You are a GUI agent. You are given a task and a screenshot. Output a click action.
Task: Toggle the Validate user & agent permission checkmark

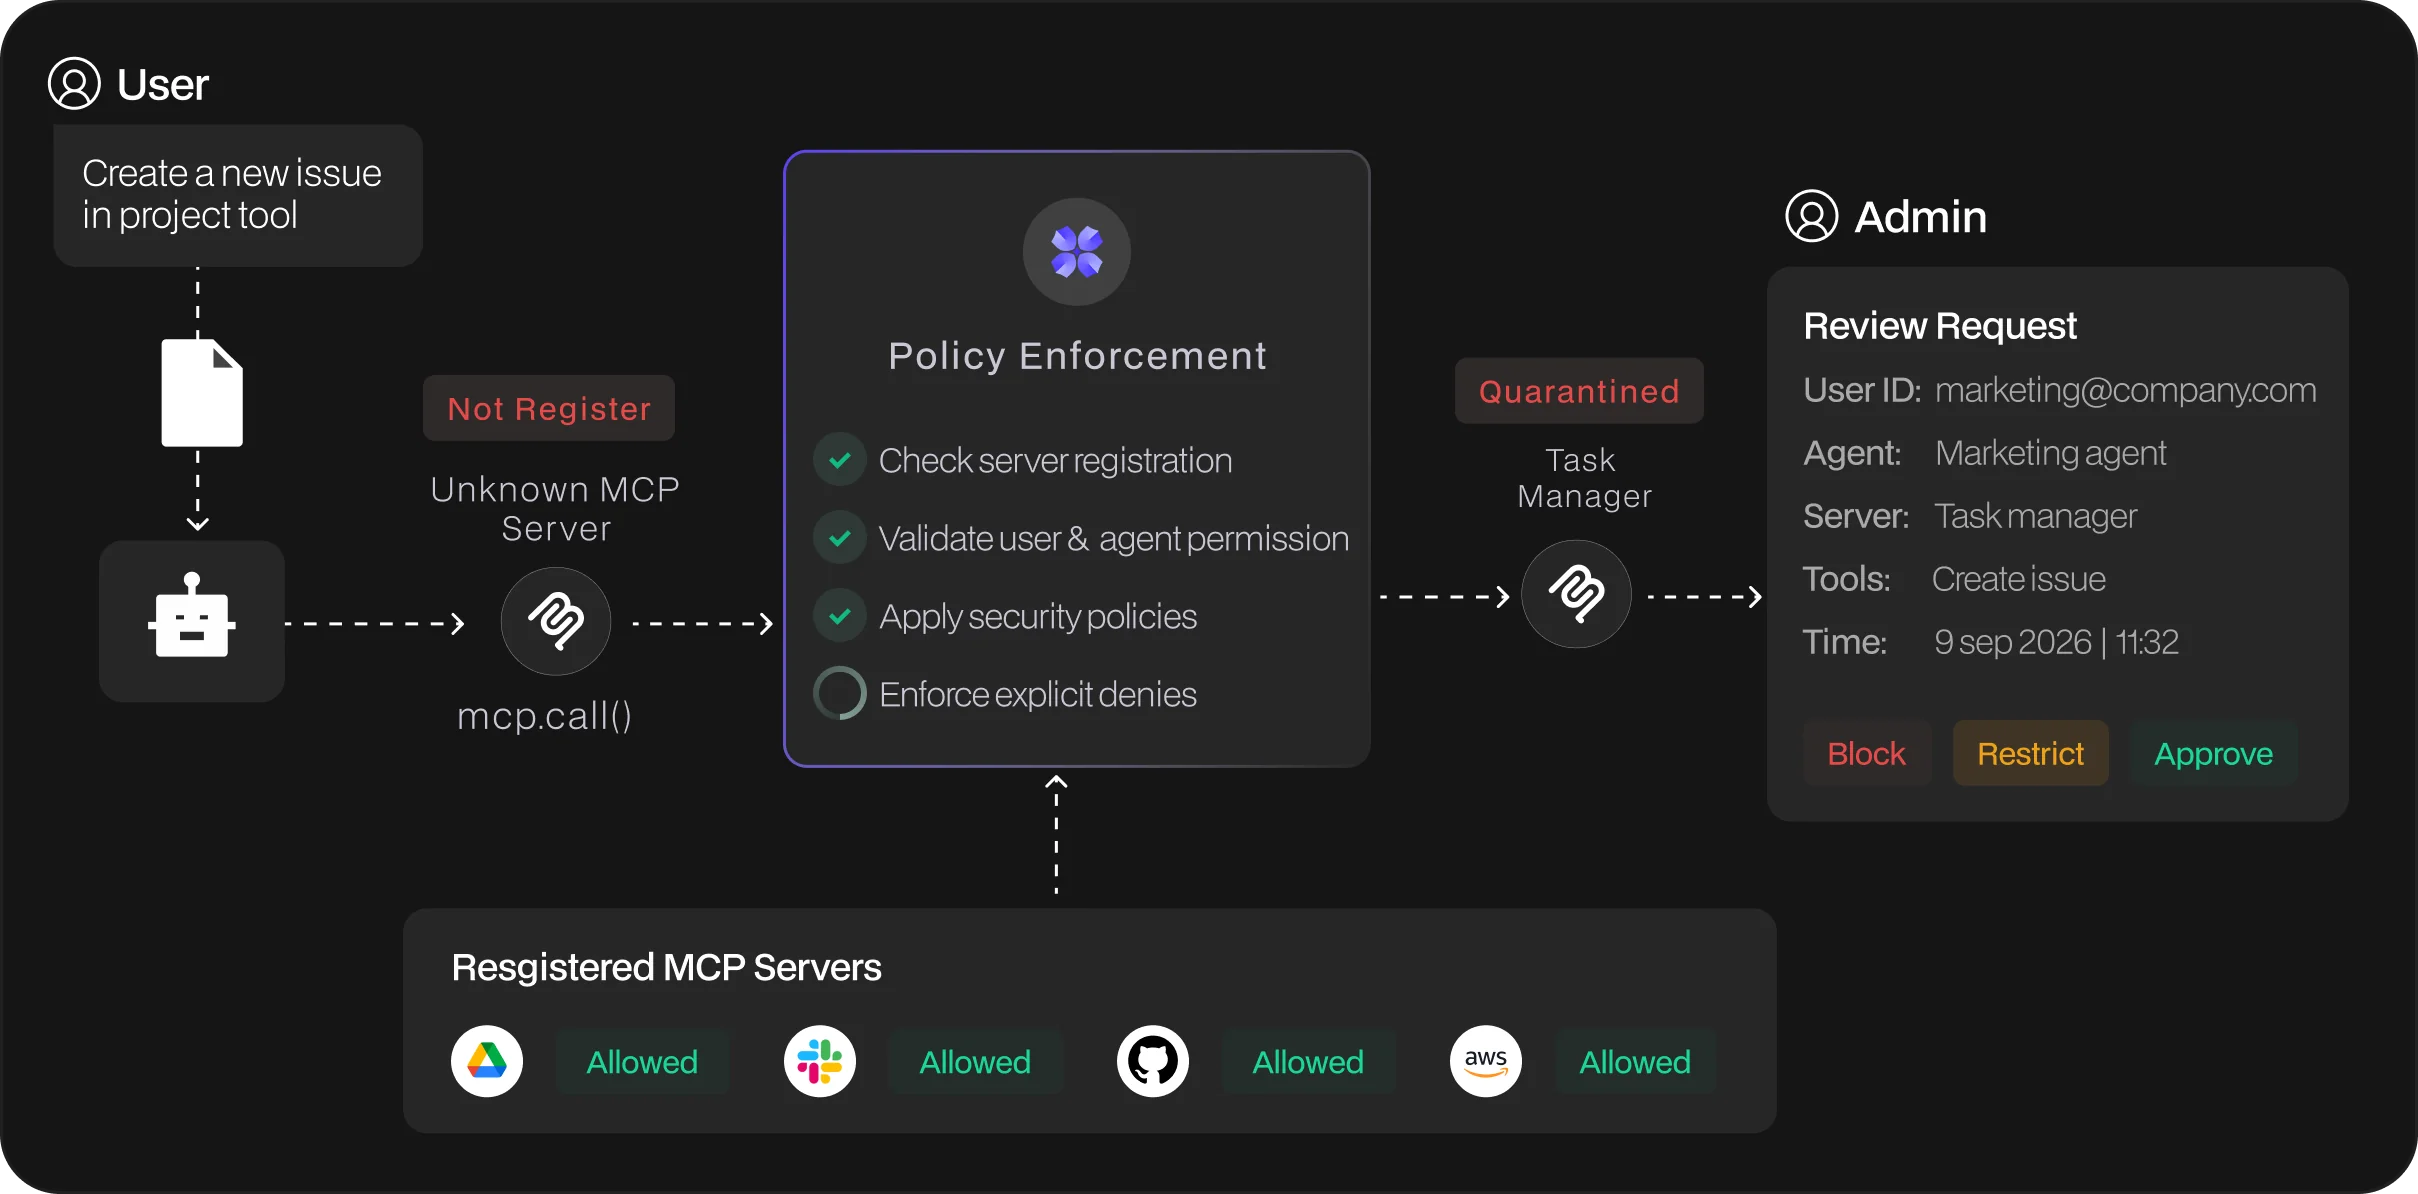[x=840, y=538]
